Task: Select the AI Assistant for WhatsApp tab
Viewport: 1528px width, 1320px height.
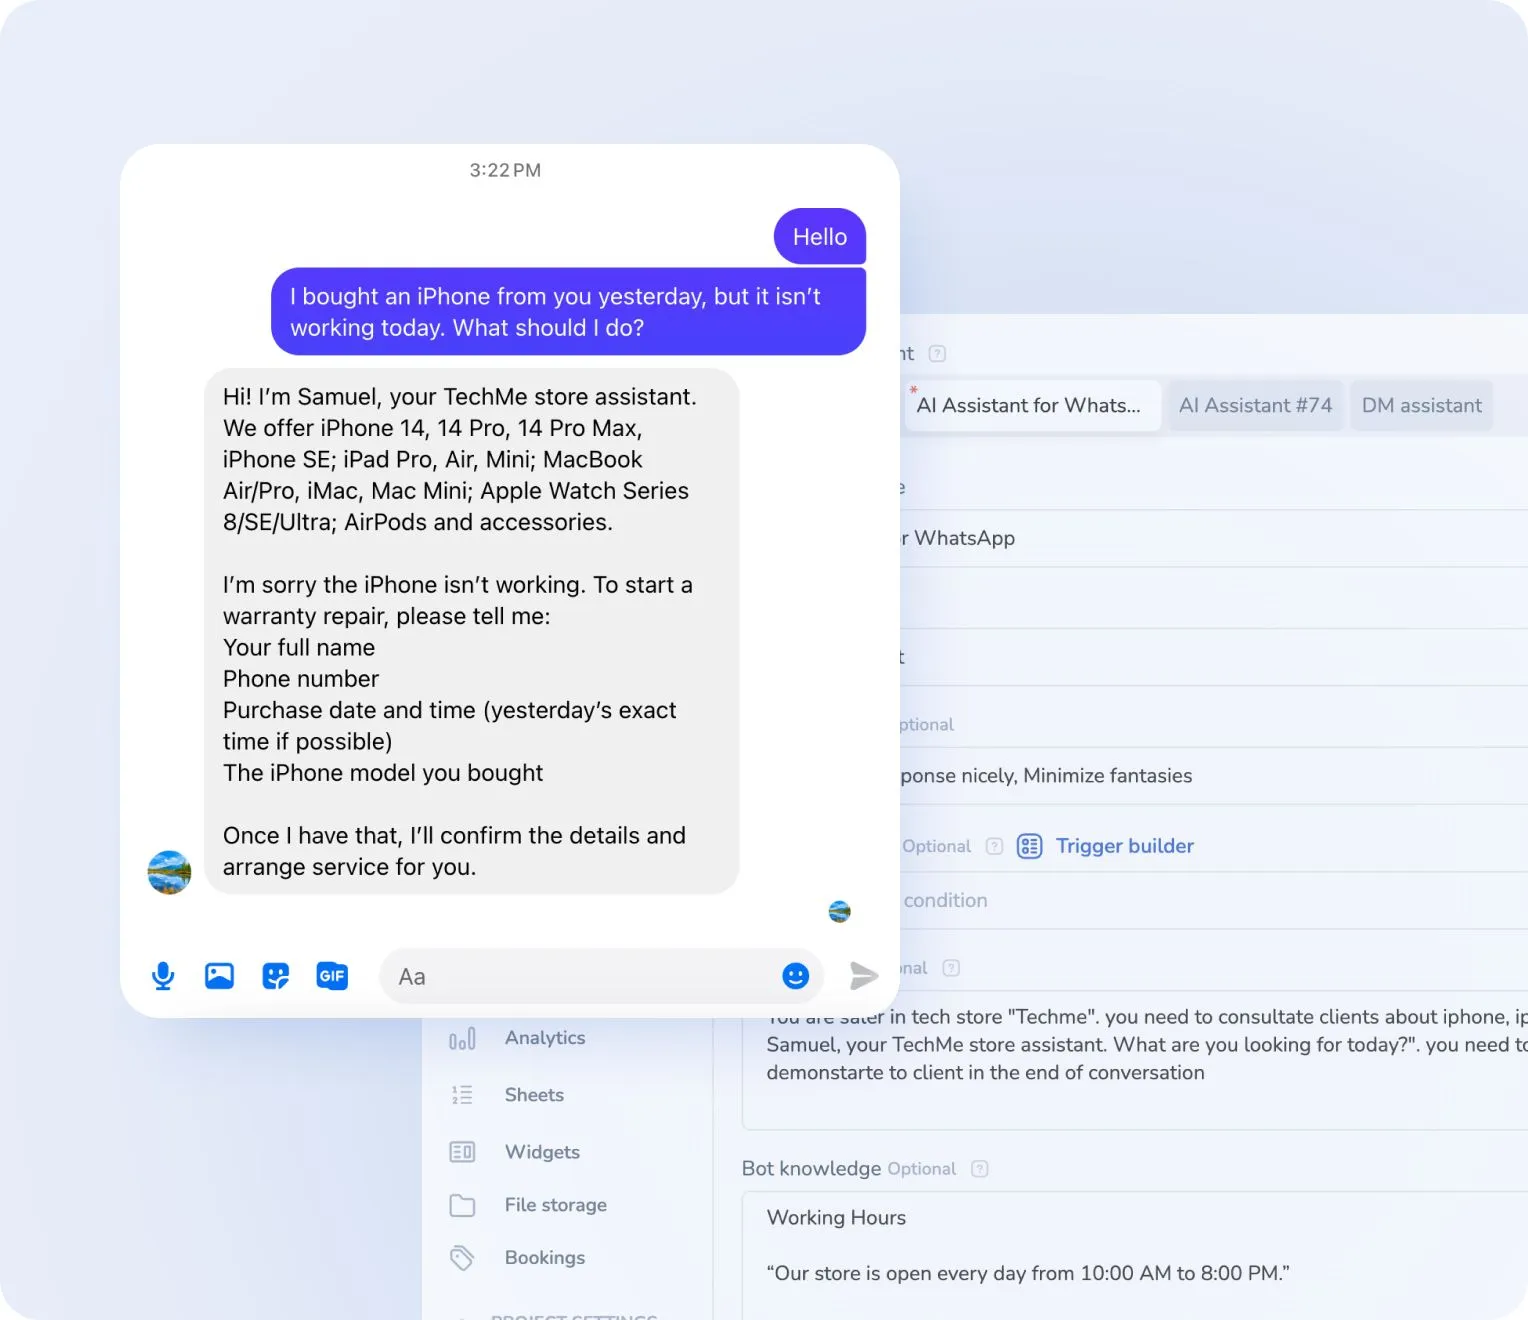Action: pos(1030,406)
